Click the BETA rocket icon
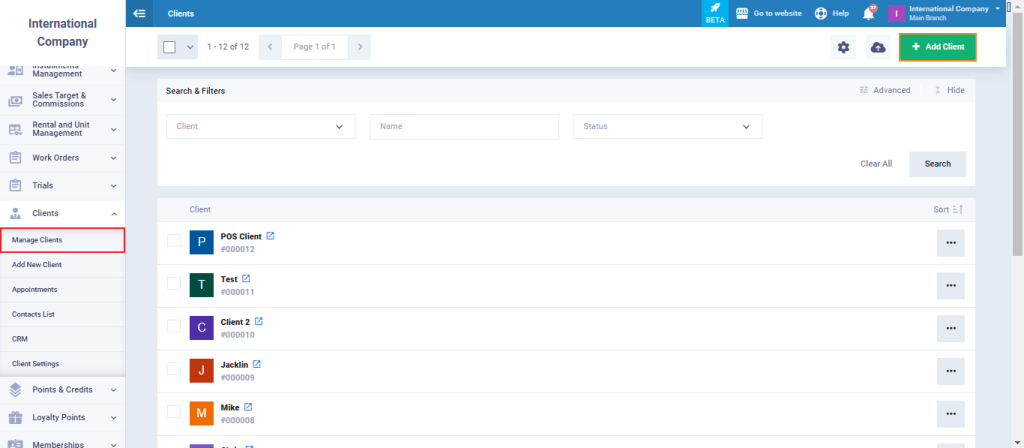The image size is (1024, 448). (715, 8)
